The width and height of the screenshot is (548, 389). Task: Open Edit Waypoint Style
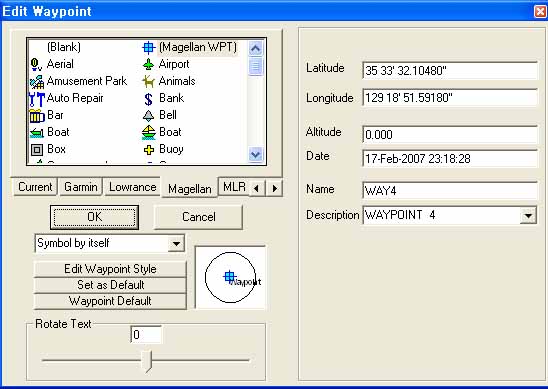coord(110,269)
